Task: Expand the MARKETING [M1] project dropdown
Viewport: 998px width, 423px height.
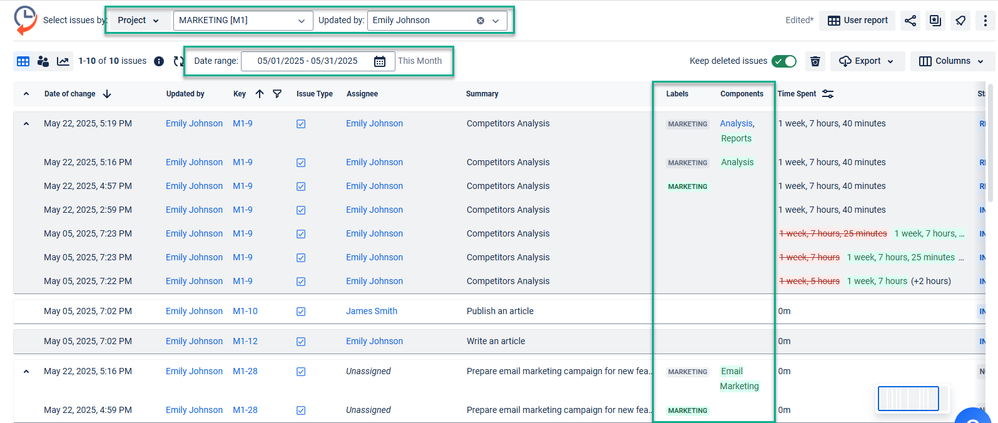Action: click(243, 20)
